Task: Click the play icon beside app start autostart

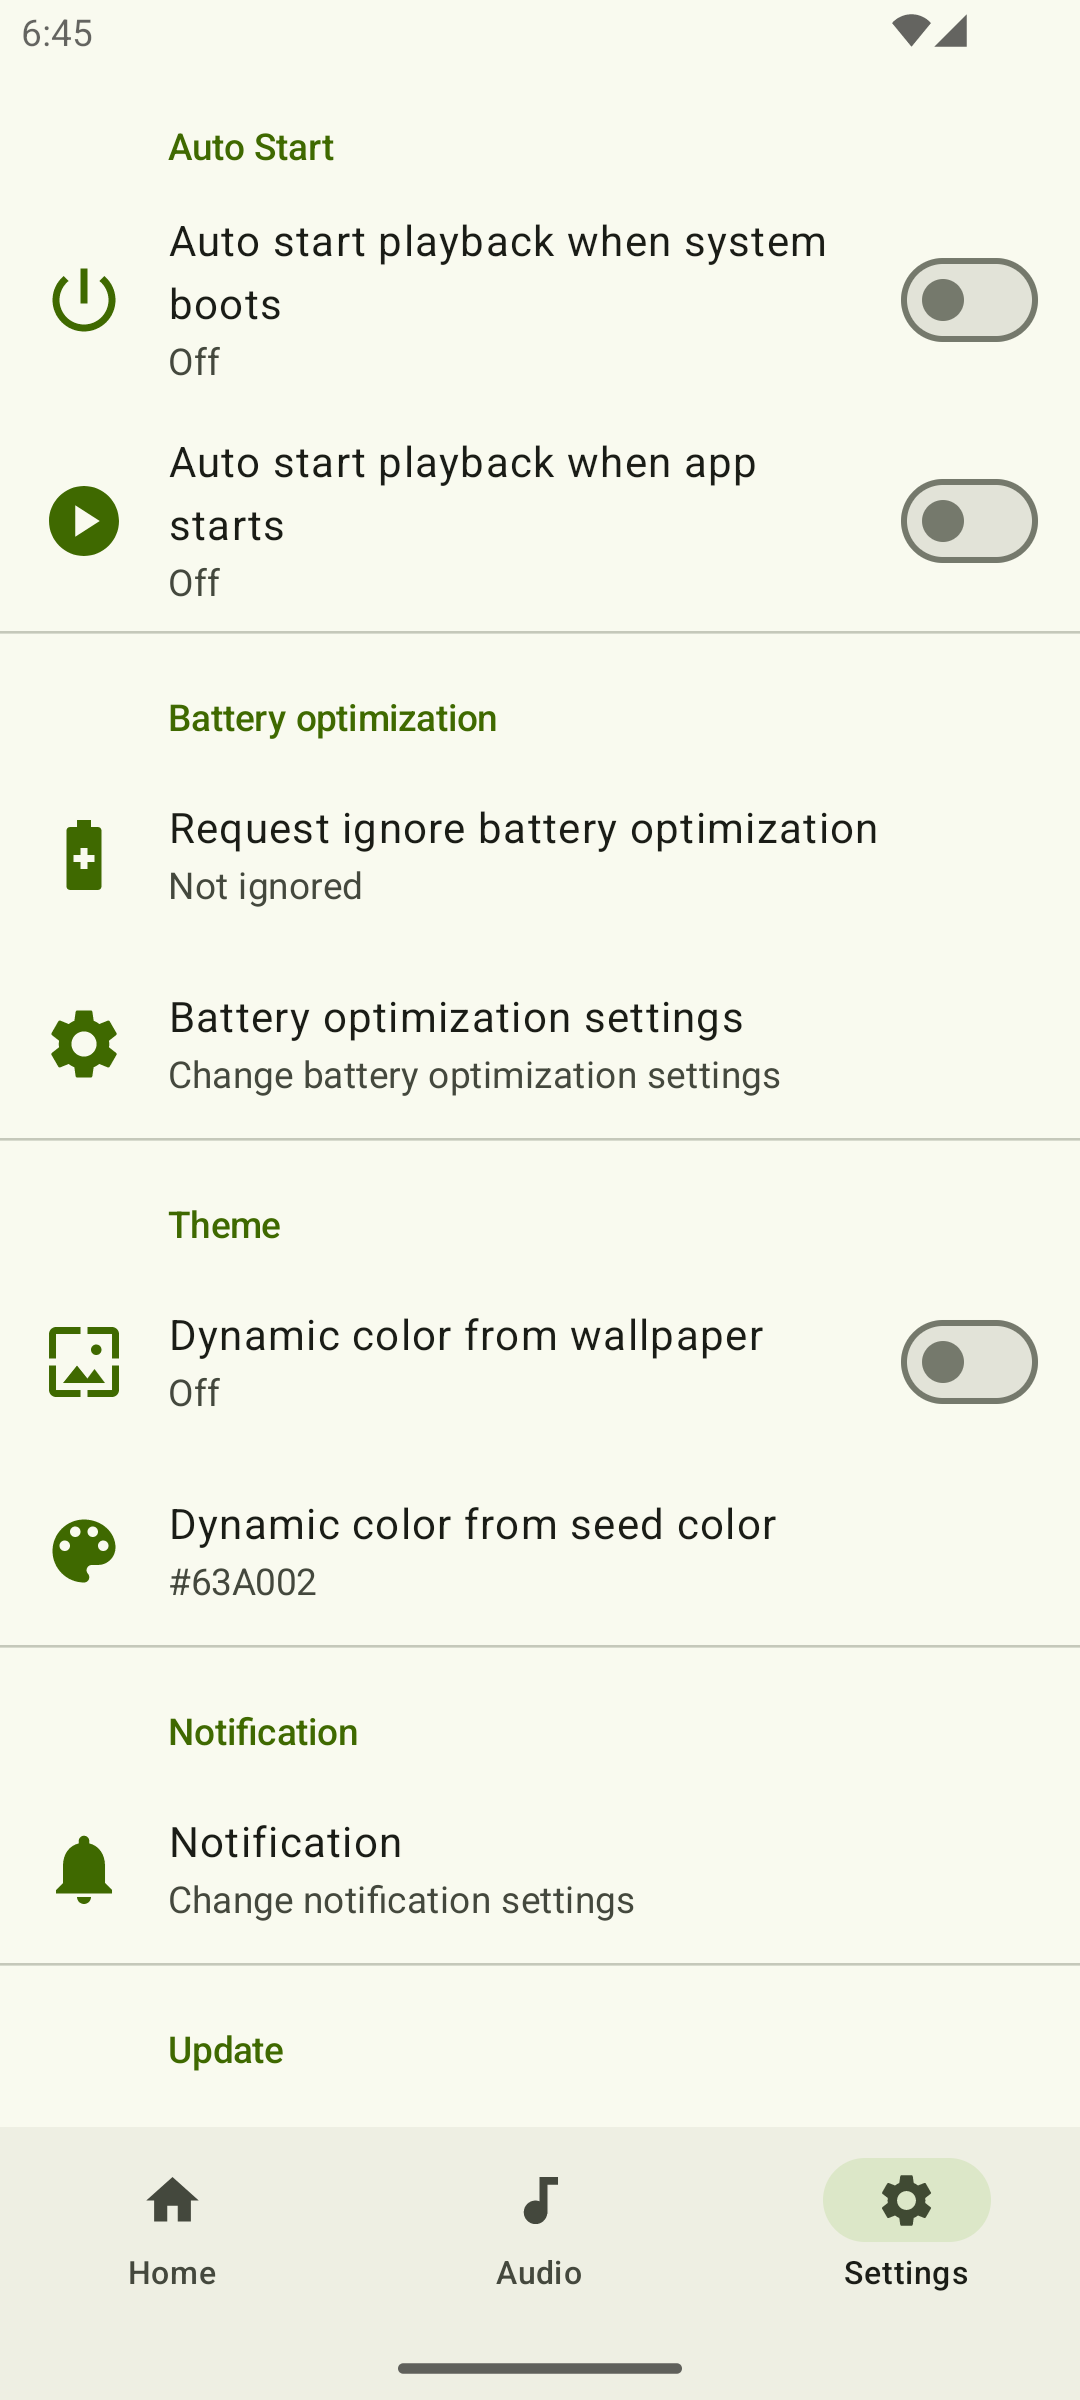Action: pos(84,521)
